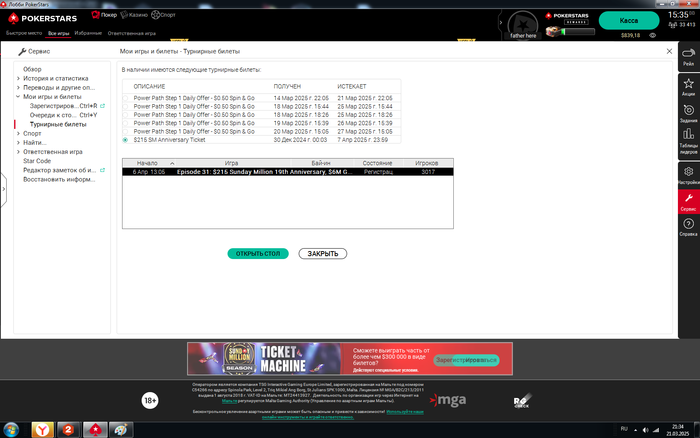
Task: Open Справка help icon in sidebar
Action: click(688, 227)
